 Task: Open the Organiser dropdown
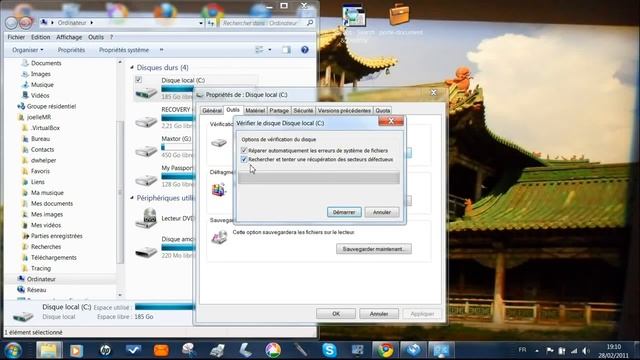tap(27, 50)
